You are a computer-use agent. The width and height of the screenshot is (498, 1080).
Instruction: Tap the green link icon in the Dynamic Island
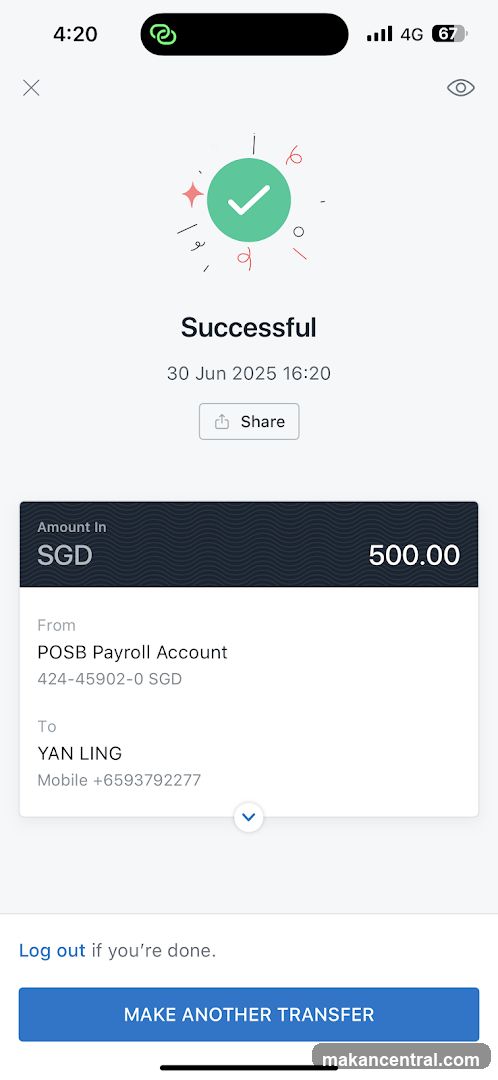click(x=163, y=34)
